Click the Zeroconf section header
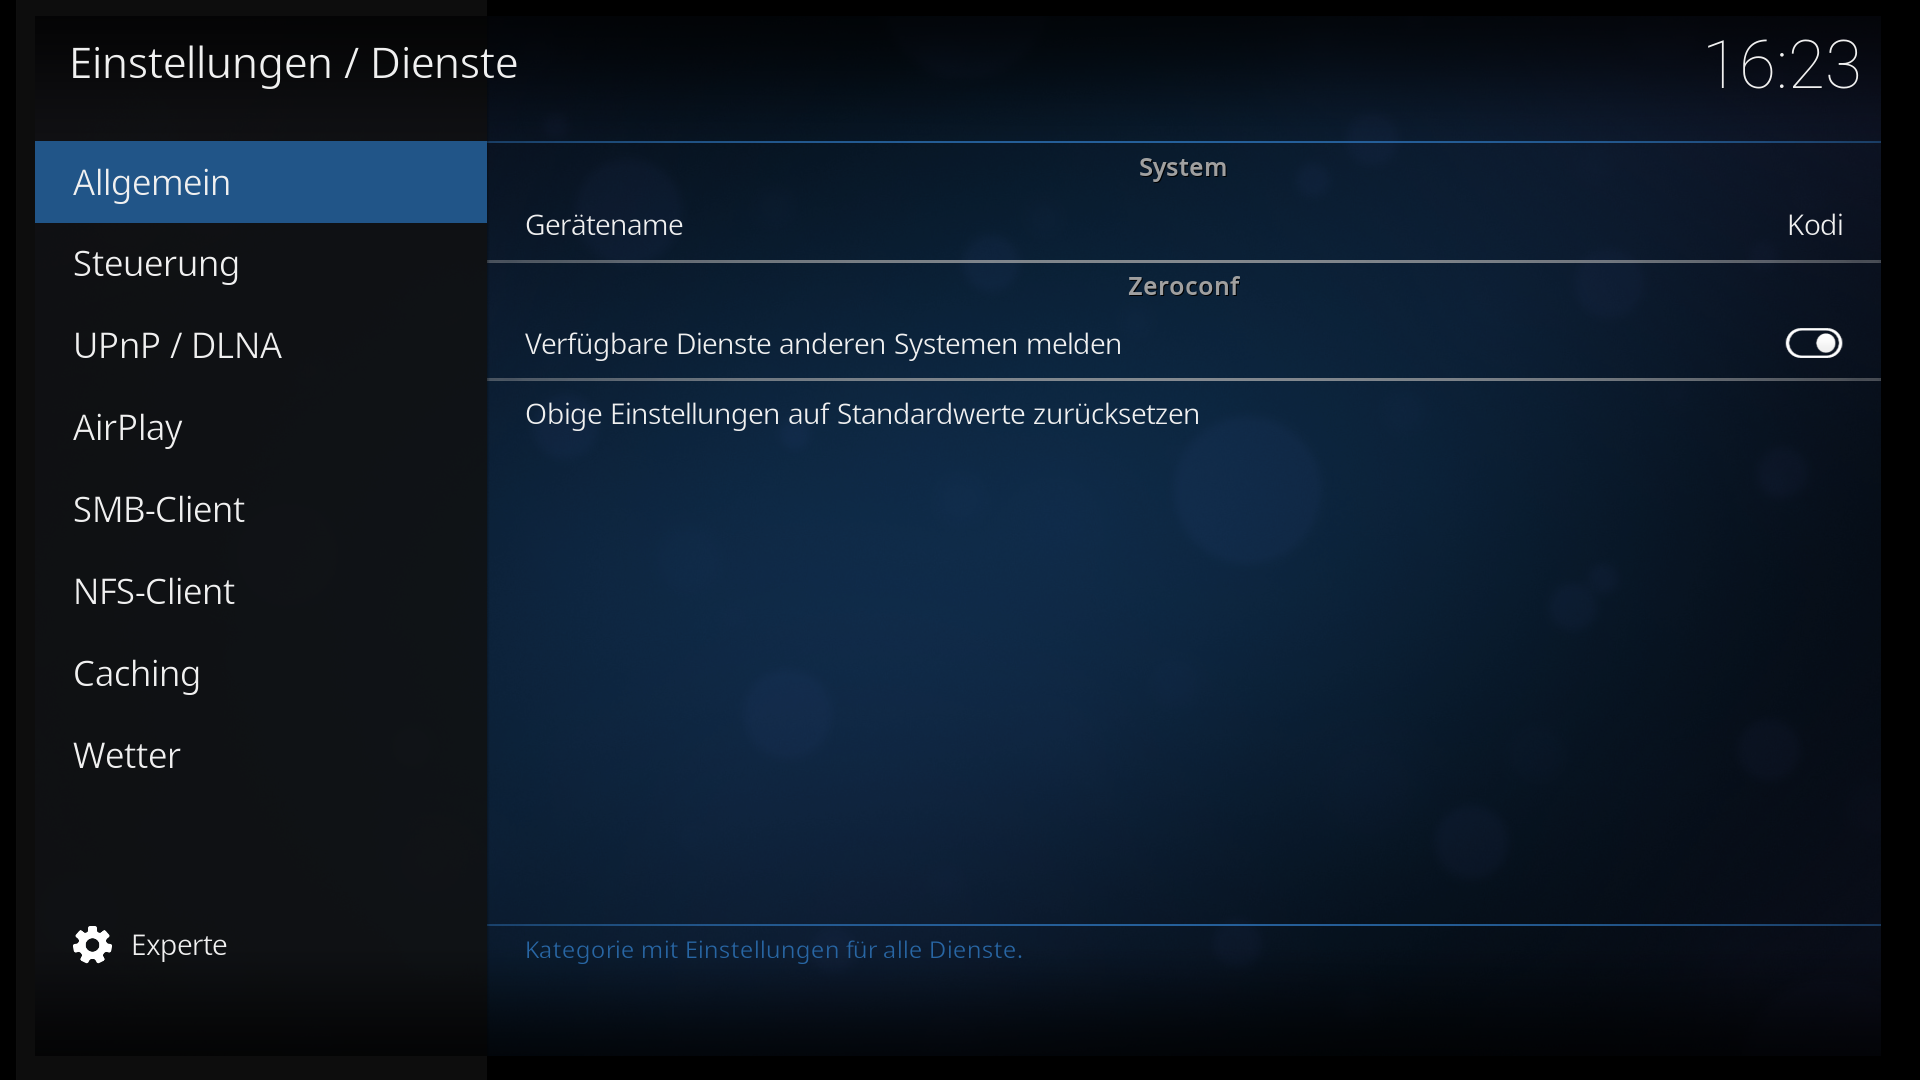Image resolution: width=1920 pixels, height=1080 pixels. point(1183,286)
